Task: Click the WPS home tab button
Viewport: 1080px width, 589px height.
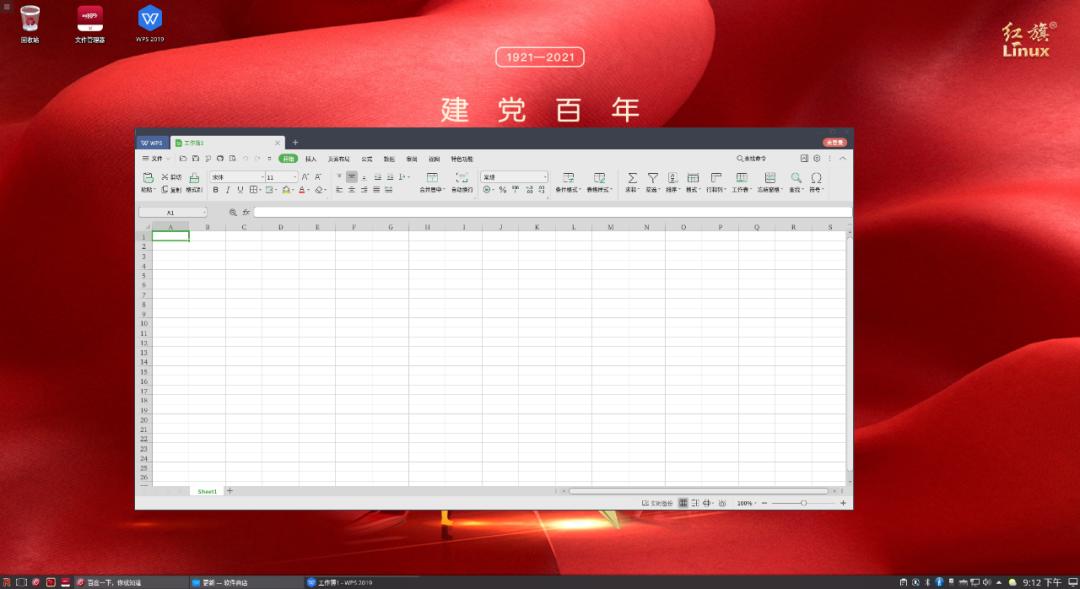Action: coord(152,143)
